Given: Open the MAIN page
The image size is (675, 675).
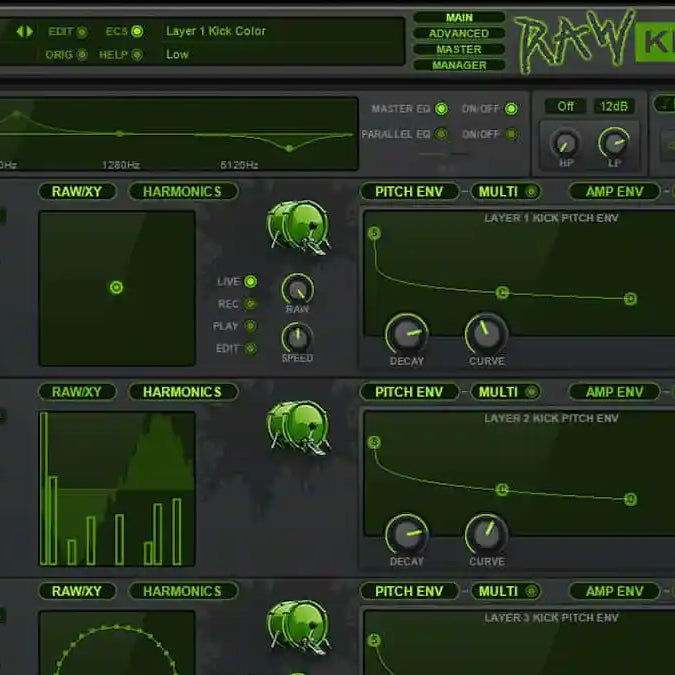Looking at the screenshot, I should click(x=459, y=18).
